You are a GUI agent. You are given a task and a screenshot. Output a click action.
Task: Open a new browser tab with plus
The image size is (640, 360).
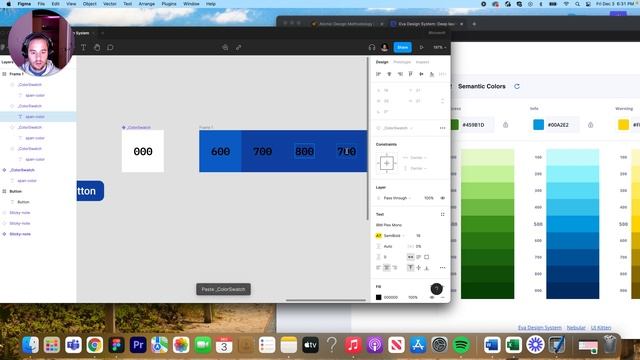click(x=474, y=24)
